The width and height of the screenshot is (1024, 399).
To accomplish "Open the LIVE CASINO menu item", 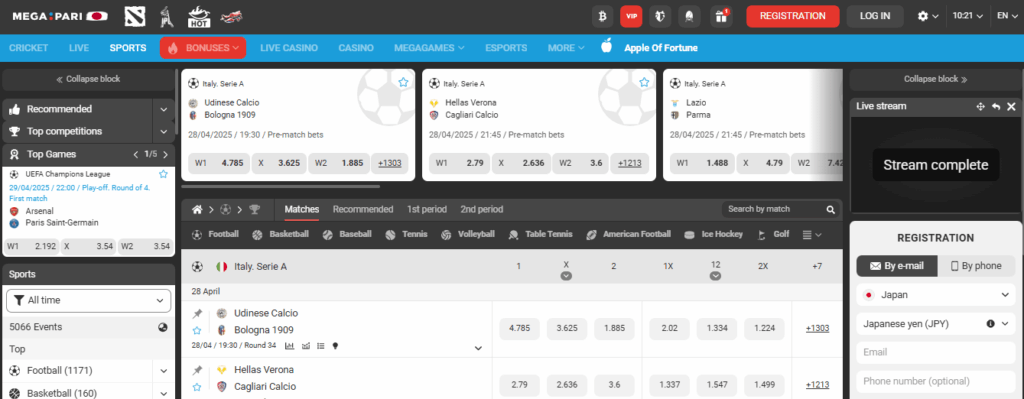I will tap(289, 48).
